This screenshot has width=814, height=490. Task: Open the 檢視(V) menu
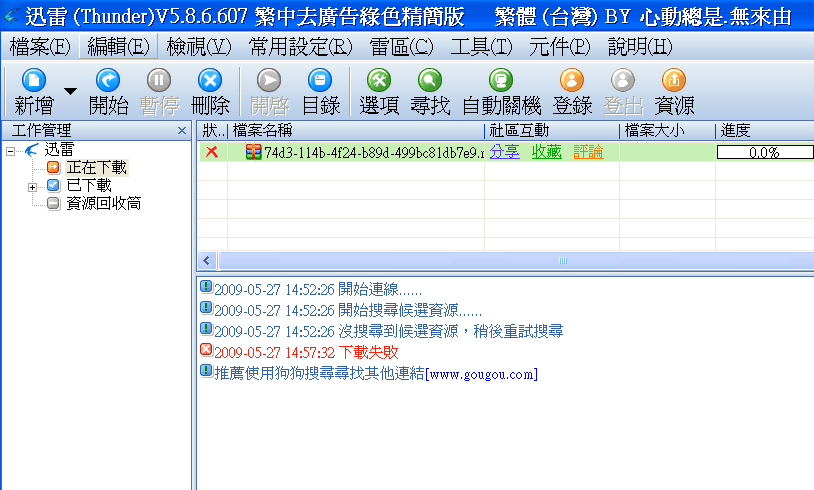(199, 47)
